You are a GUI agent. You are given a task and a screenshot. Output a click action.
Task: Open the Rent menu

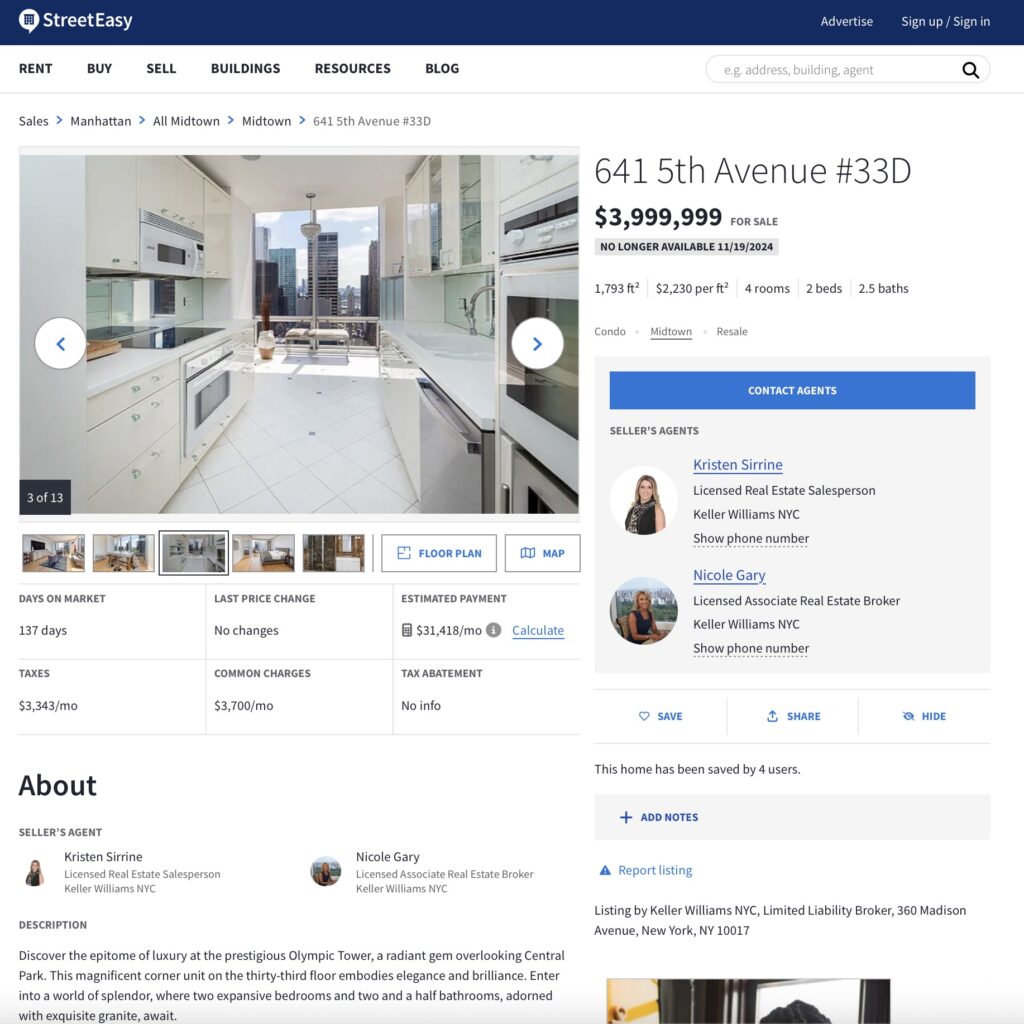point(36,69)
